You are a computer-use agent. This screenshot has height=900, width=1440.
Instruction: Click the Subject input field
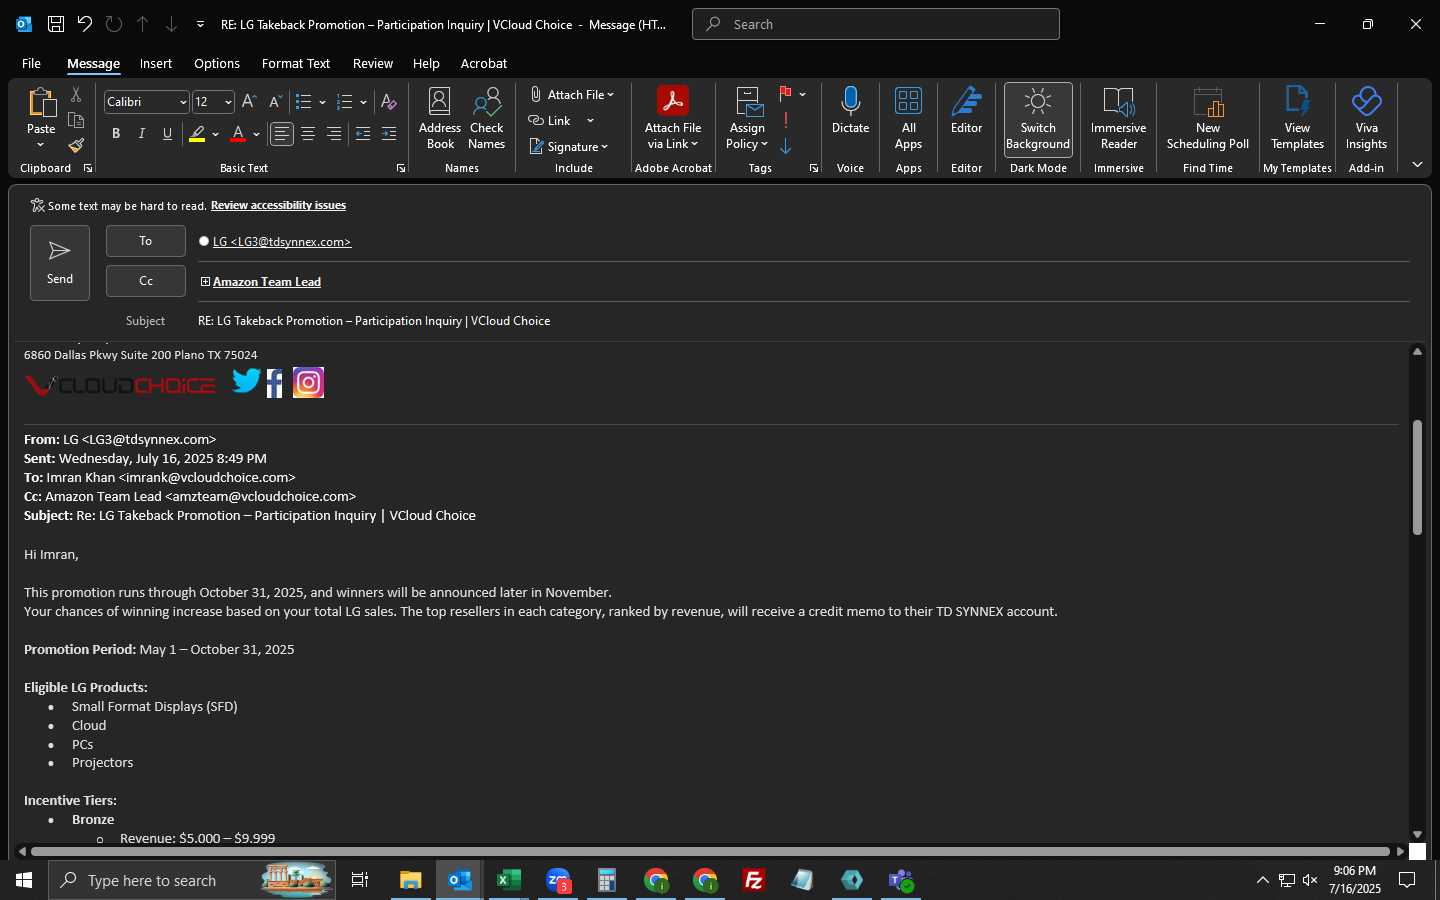[x=803, y=321]
